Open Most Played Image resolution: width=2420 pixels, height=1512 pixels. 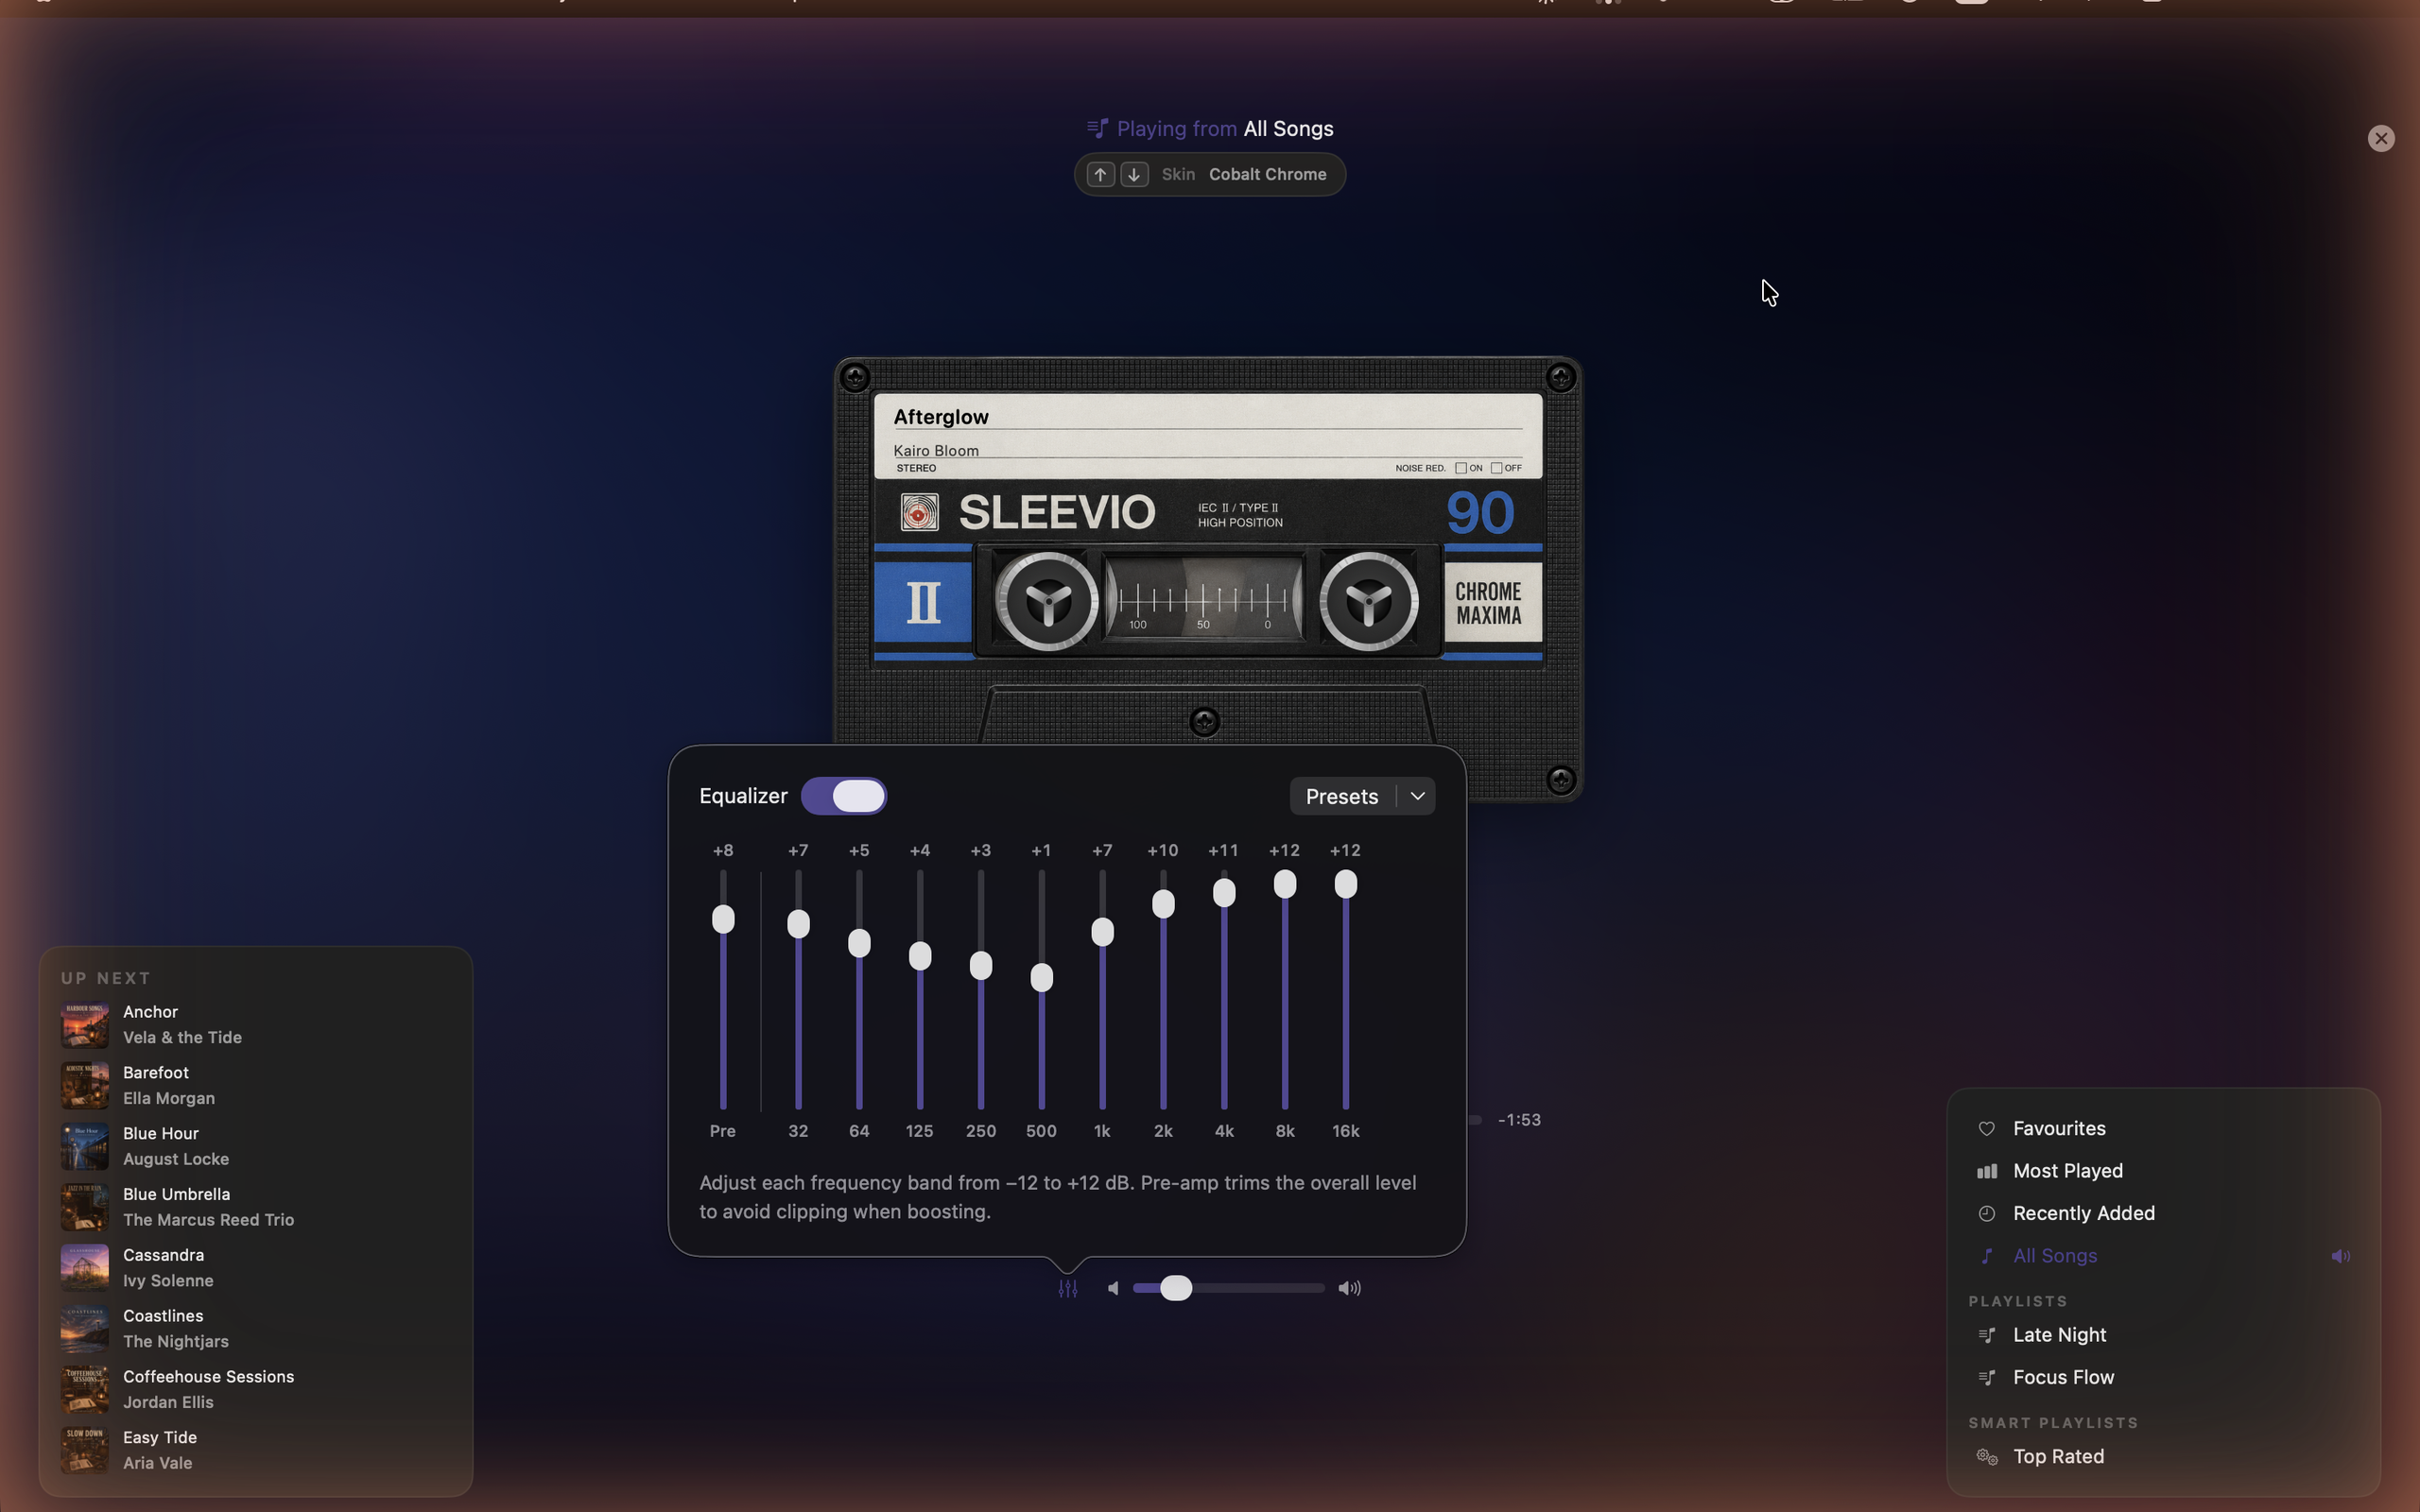[2163, 1171]
